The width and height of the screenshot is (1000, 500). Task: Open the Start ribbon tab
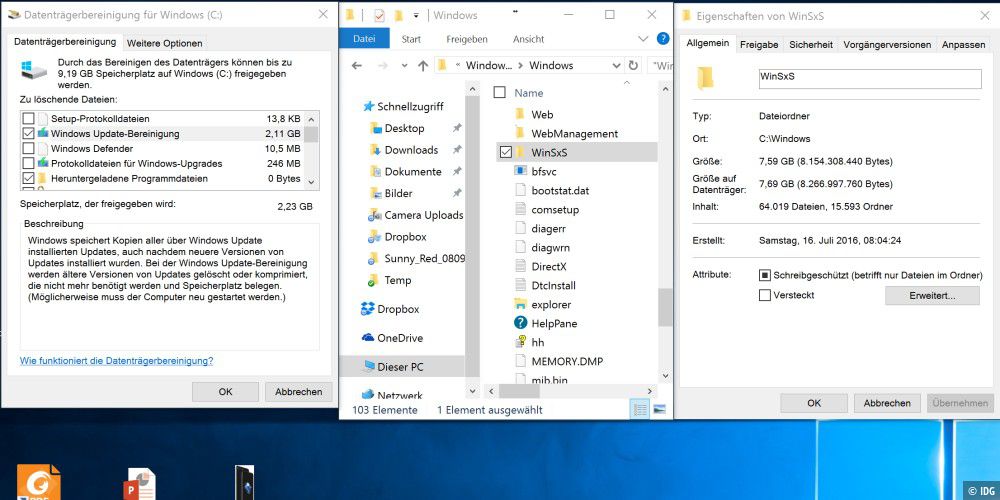(x=411, y=39)
